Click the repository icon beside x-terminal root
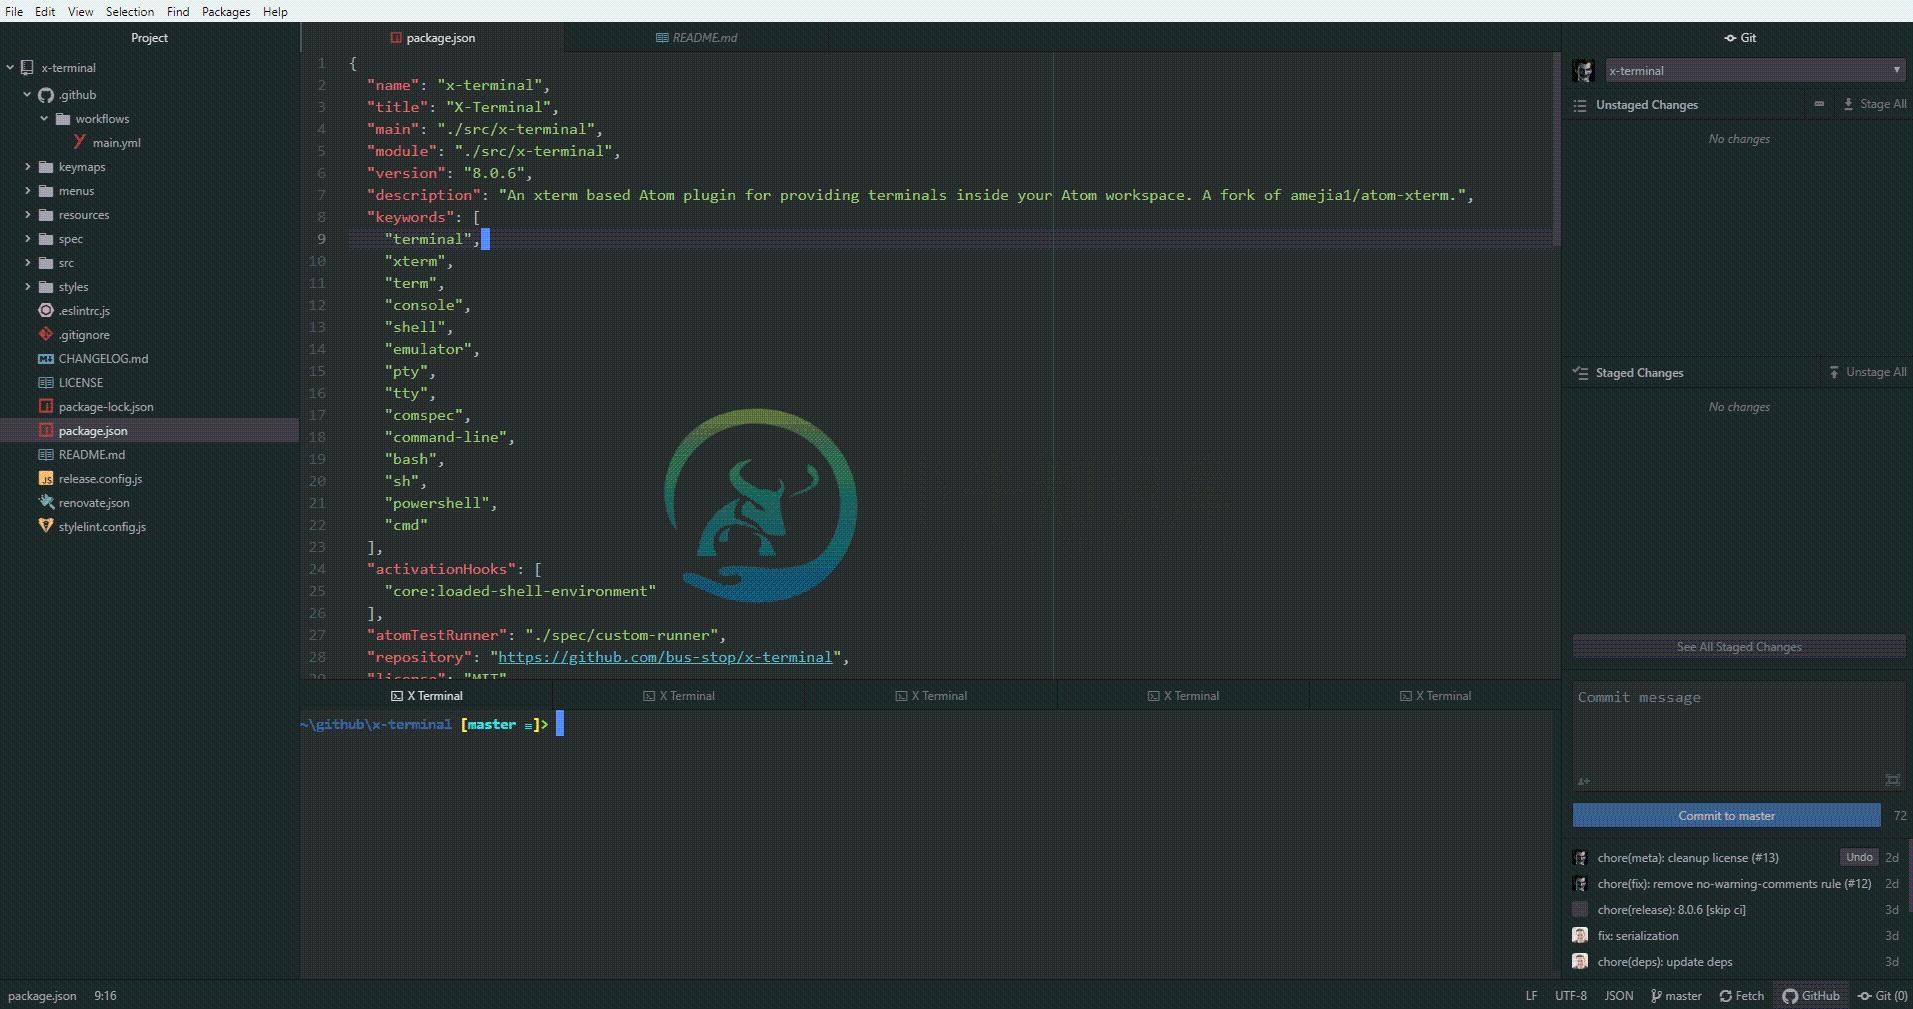This screenshot has width=1913, height=1009. (x=27, y=68)
